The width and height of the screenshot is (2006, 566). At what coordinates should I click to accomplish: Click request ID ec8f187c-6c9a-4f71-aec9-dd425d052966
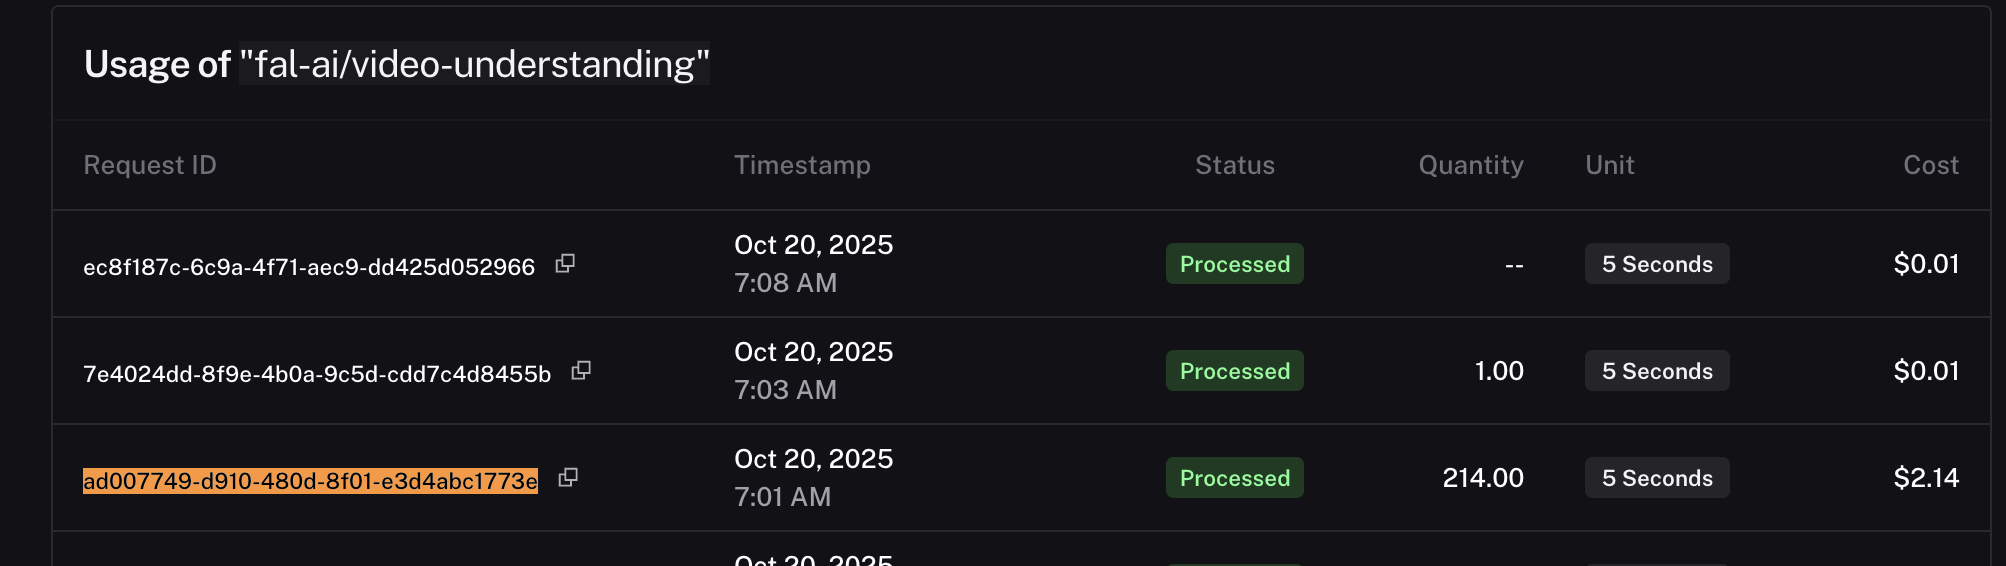coord(309,267)
